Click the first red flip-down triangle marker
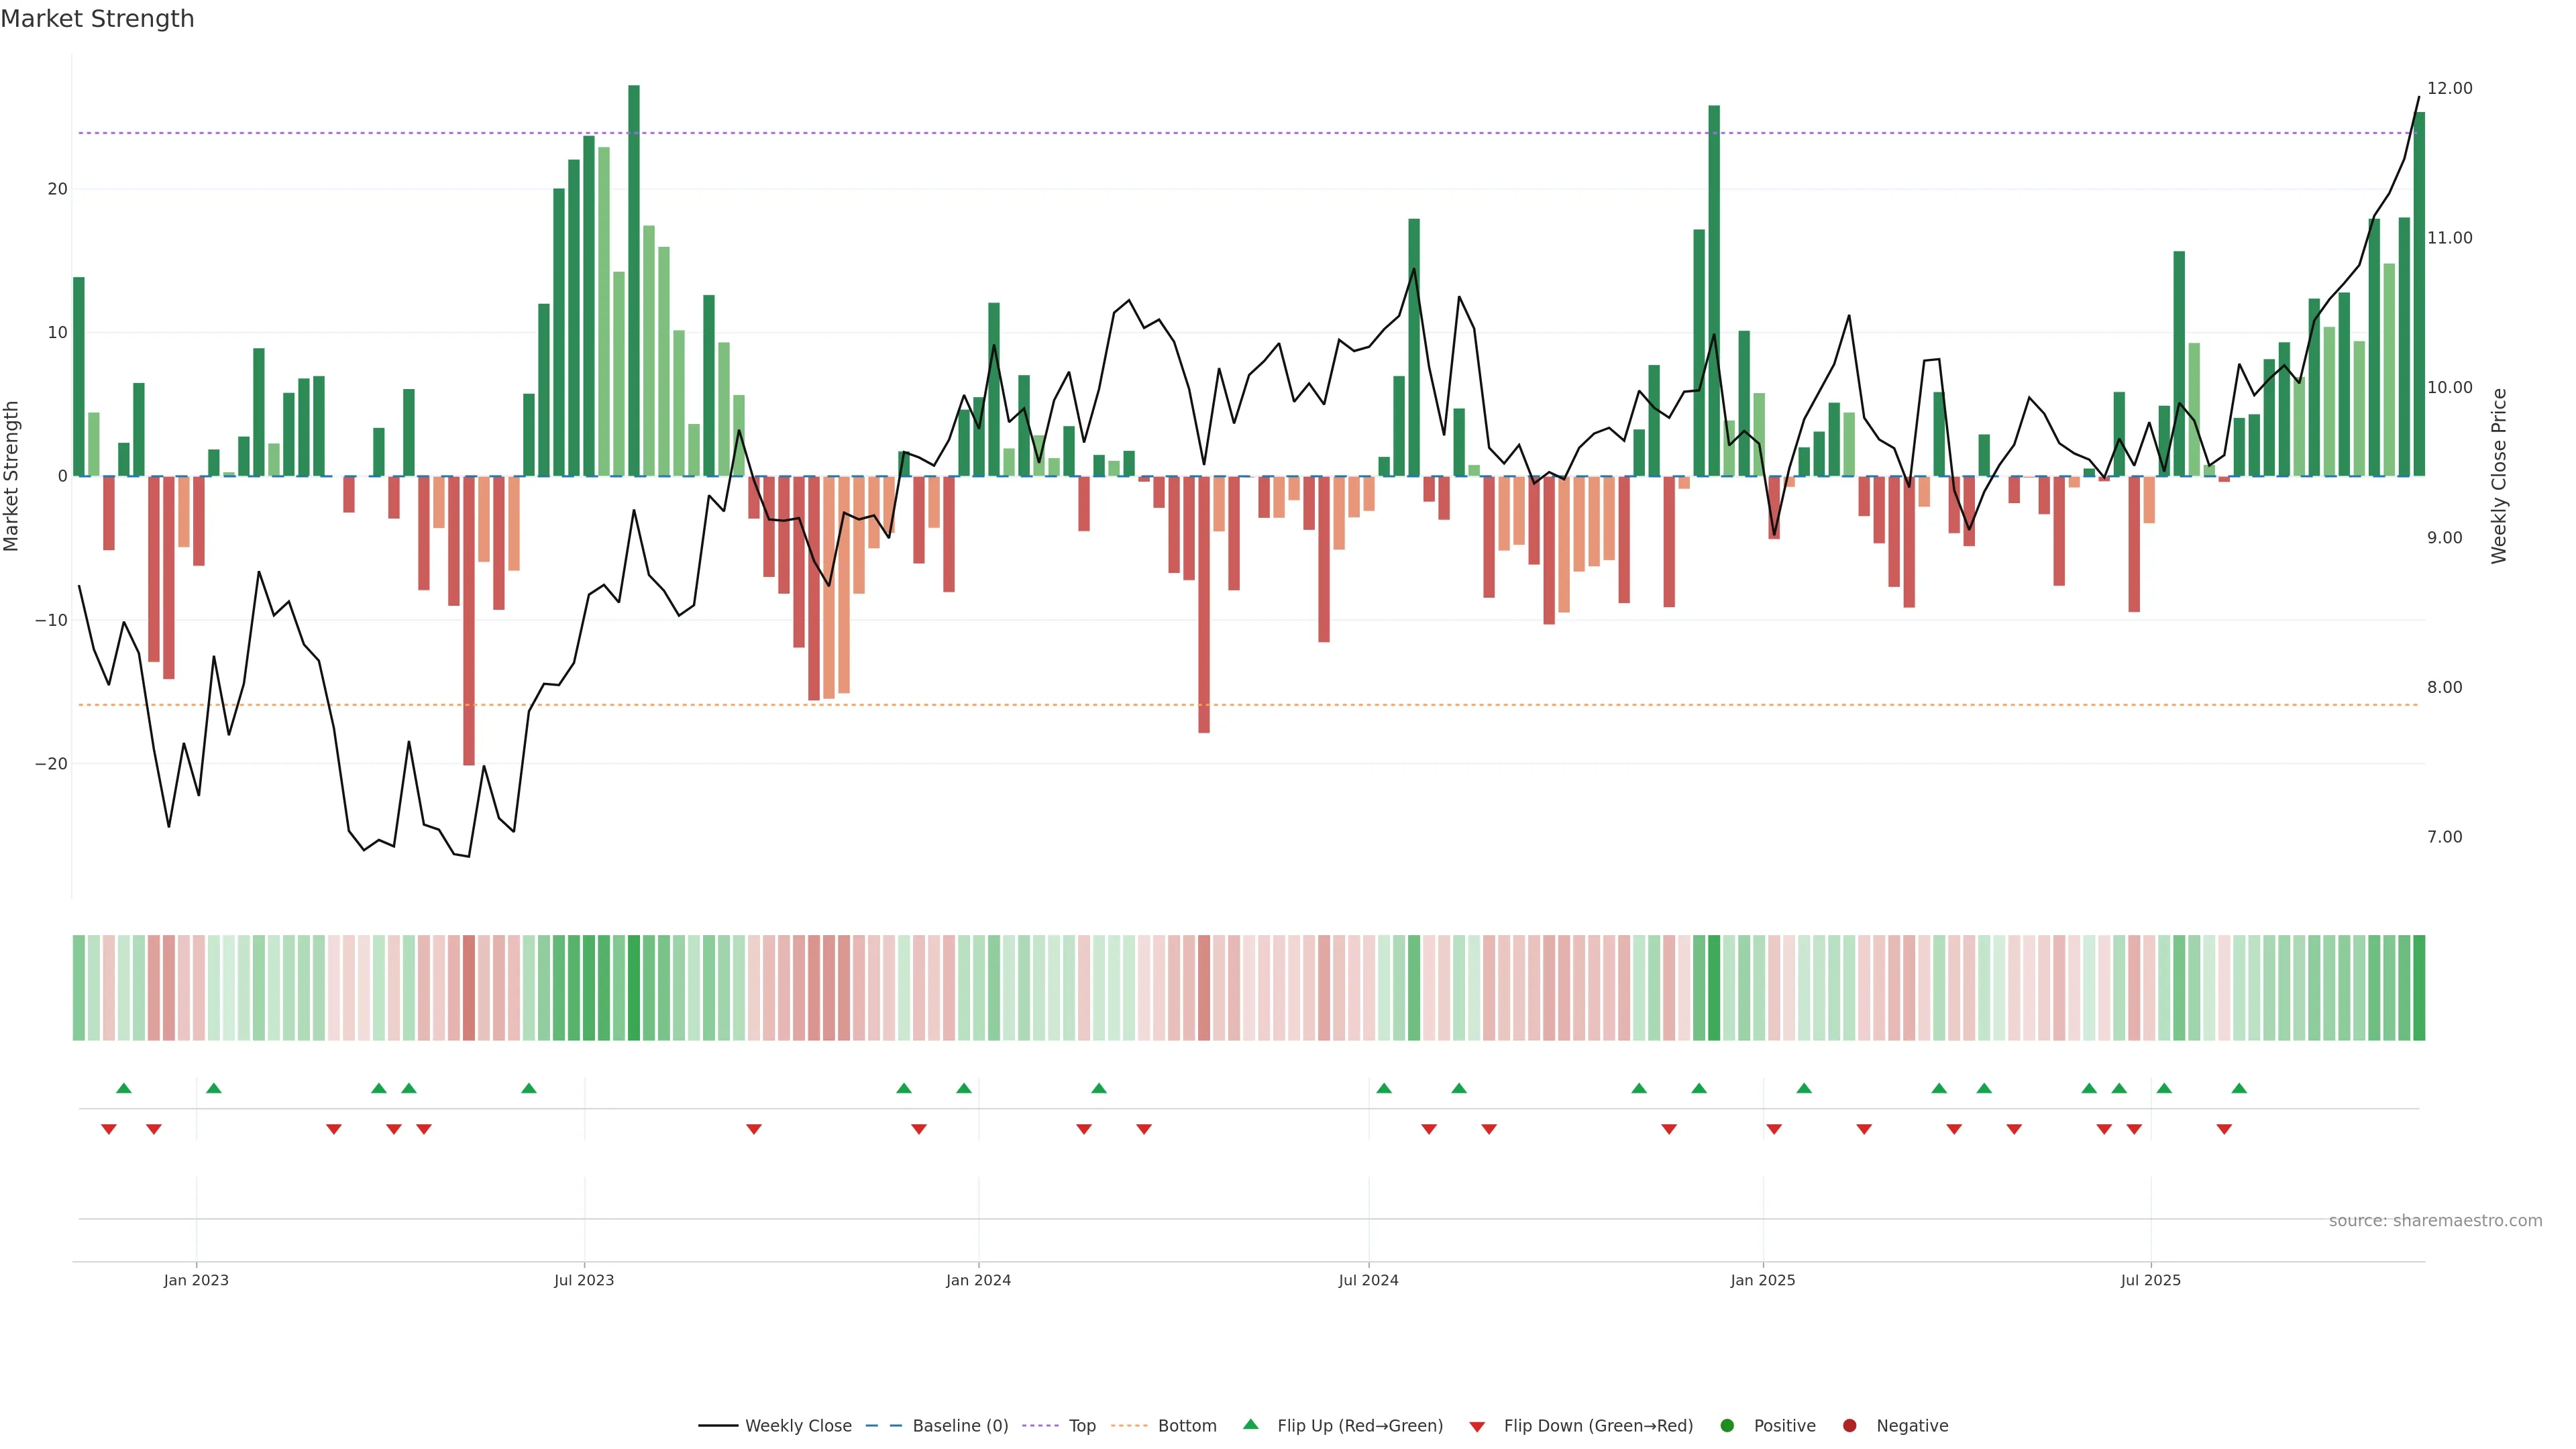 pyautogui.click(x=109, y=1129)
